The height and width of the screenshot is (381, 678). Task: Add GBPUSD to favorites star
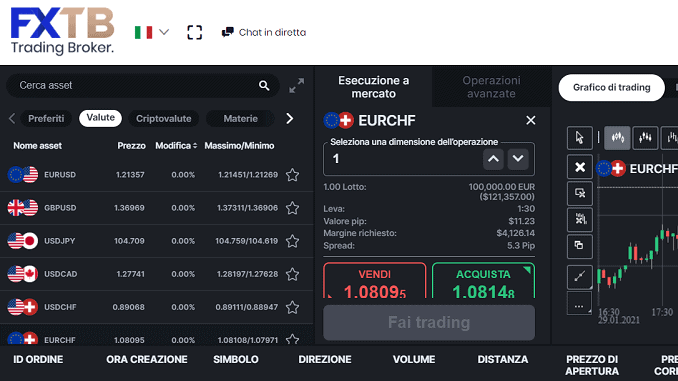(293, 208)
